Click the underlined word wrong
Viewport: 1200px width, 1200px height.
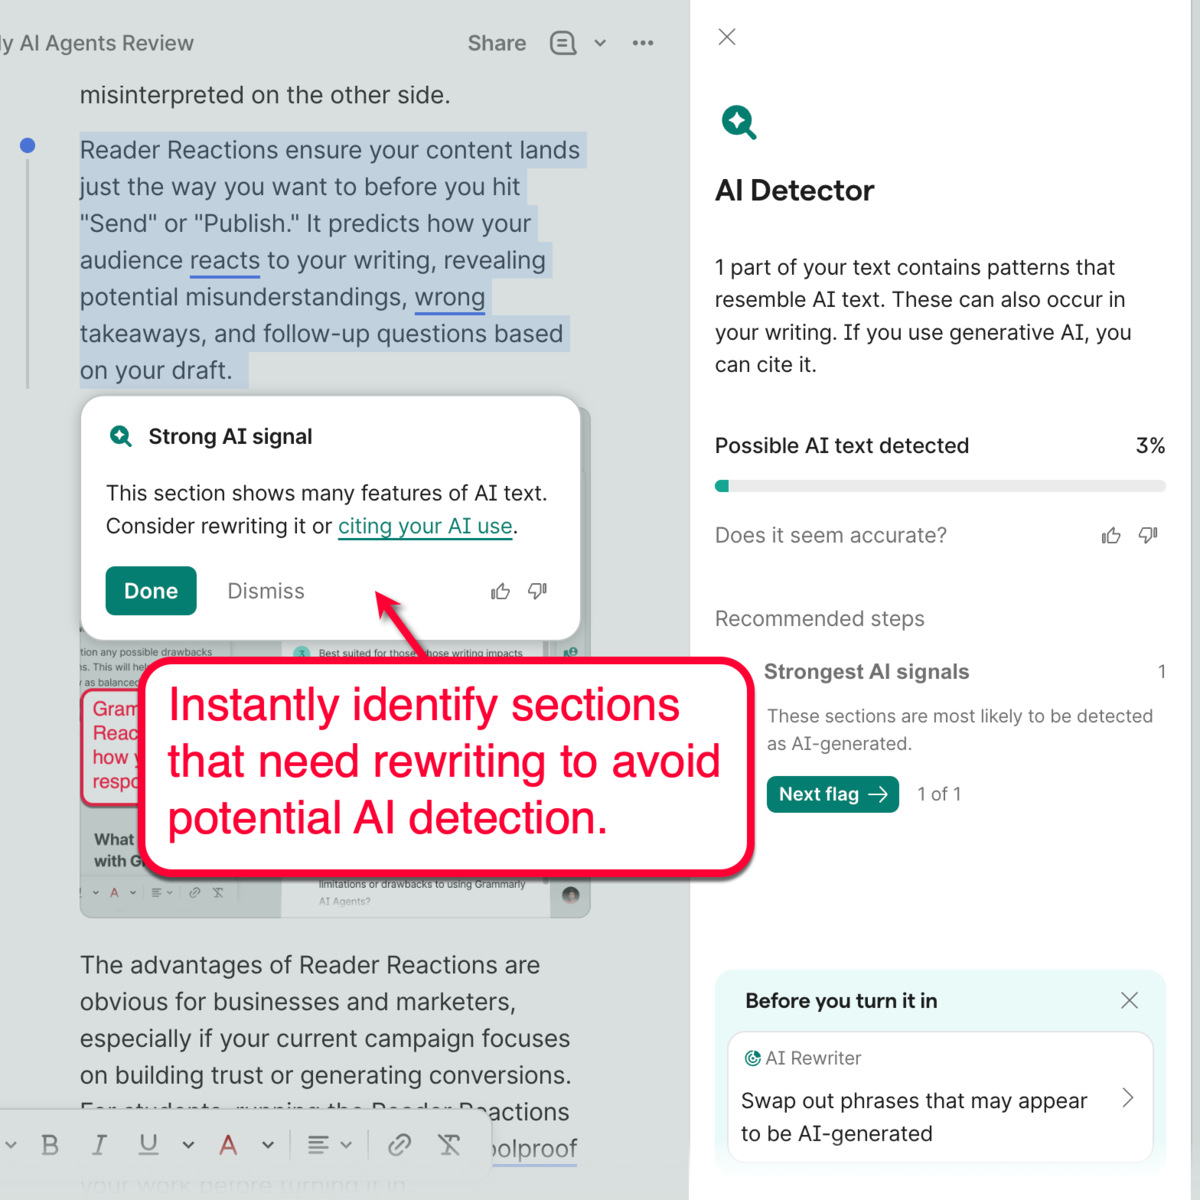pos(450,298)
